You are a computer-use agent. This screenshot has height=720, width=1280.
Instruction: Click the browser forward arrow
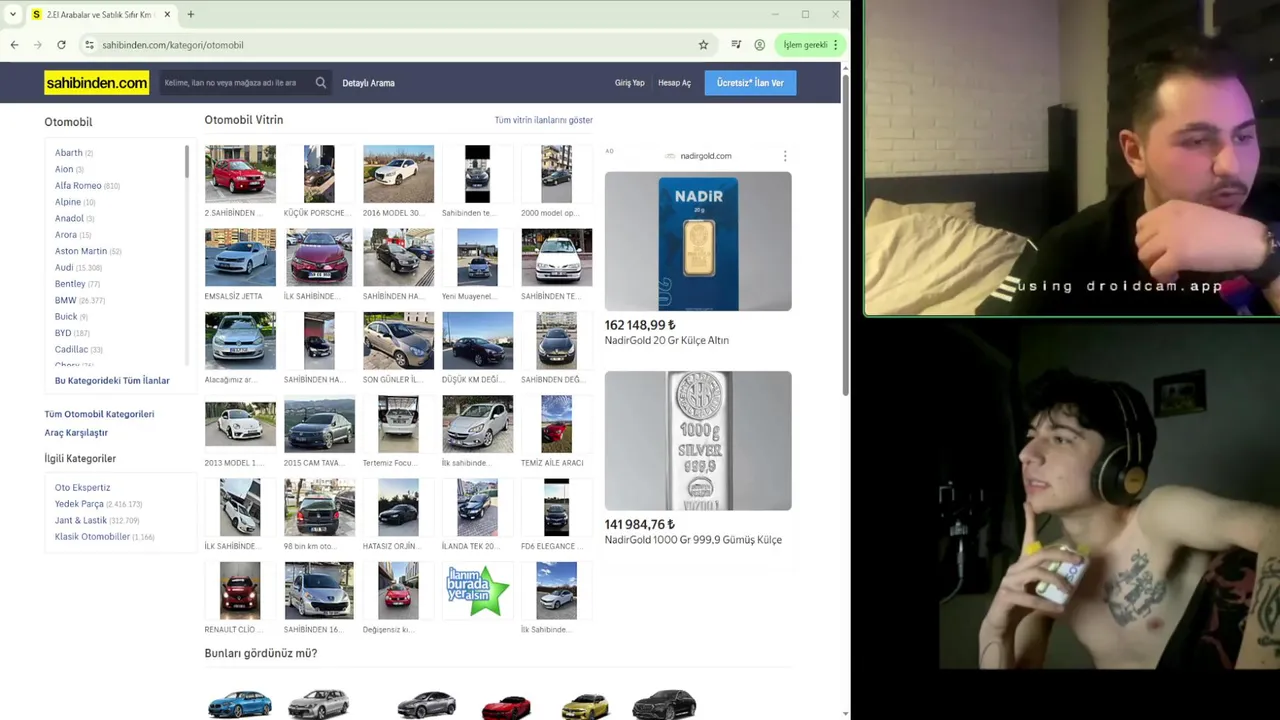[38, 45]
